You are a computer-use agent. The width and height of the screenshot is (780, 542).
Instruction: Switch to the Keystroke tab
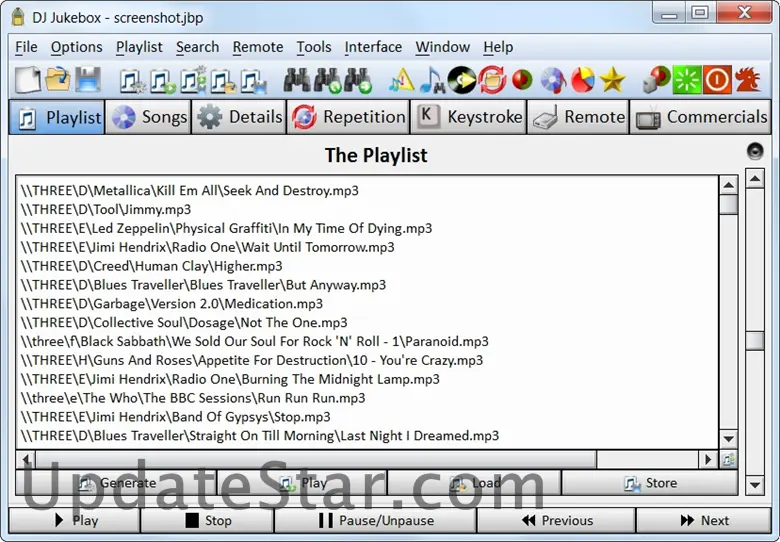pos(468,117)
